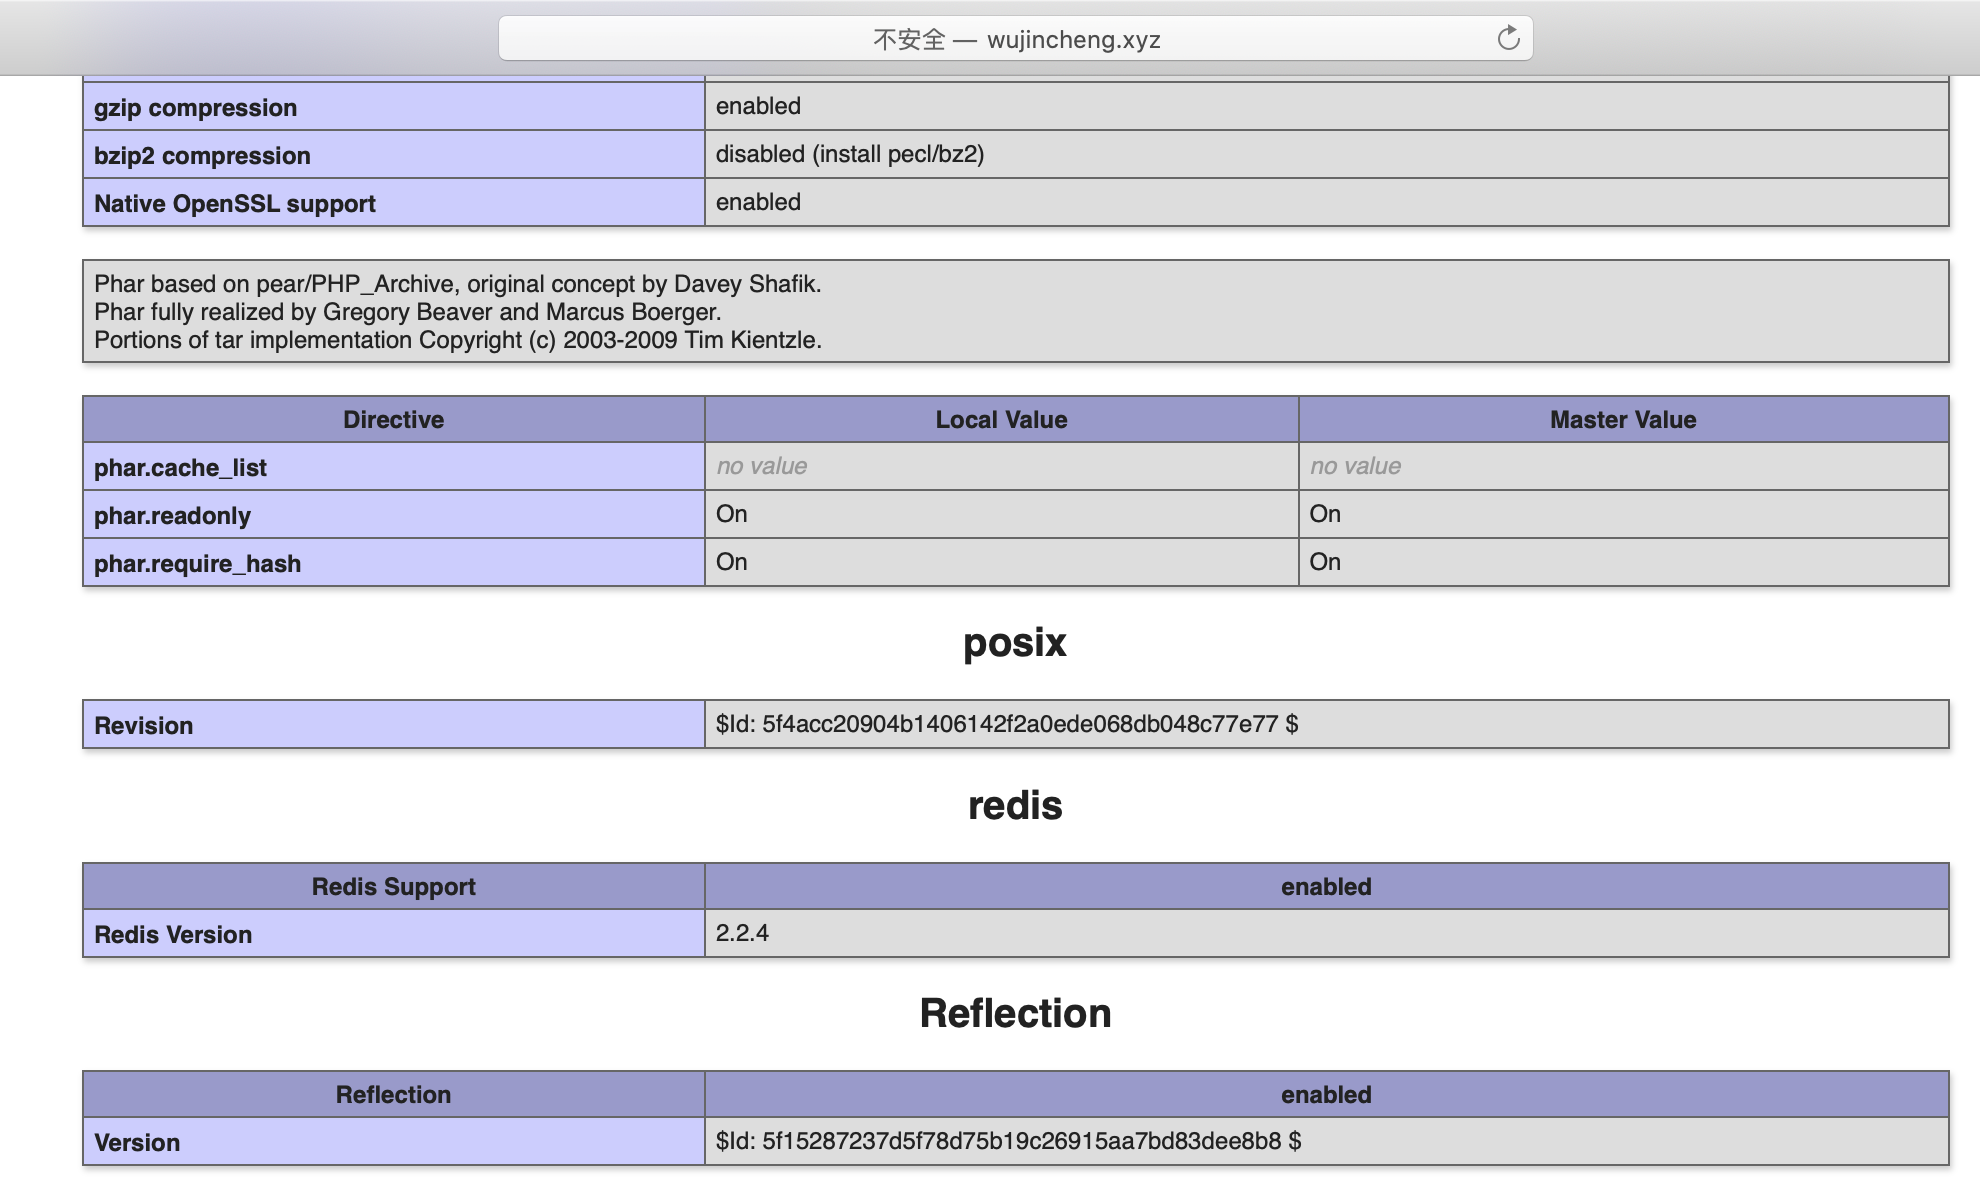Click the Phar credits text box
Viewport: 1980px width, 1198px height.
[1015, 312]
